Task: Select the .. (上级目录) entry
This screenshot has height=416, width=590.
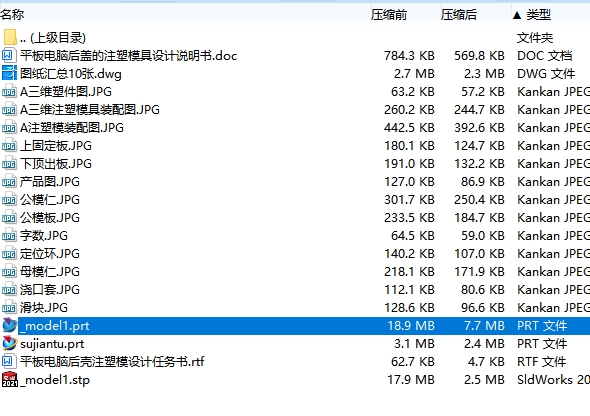Action: [x=53, y=38]
